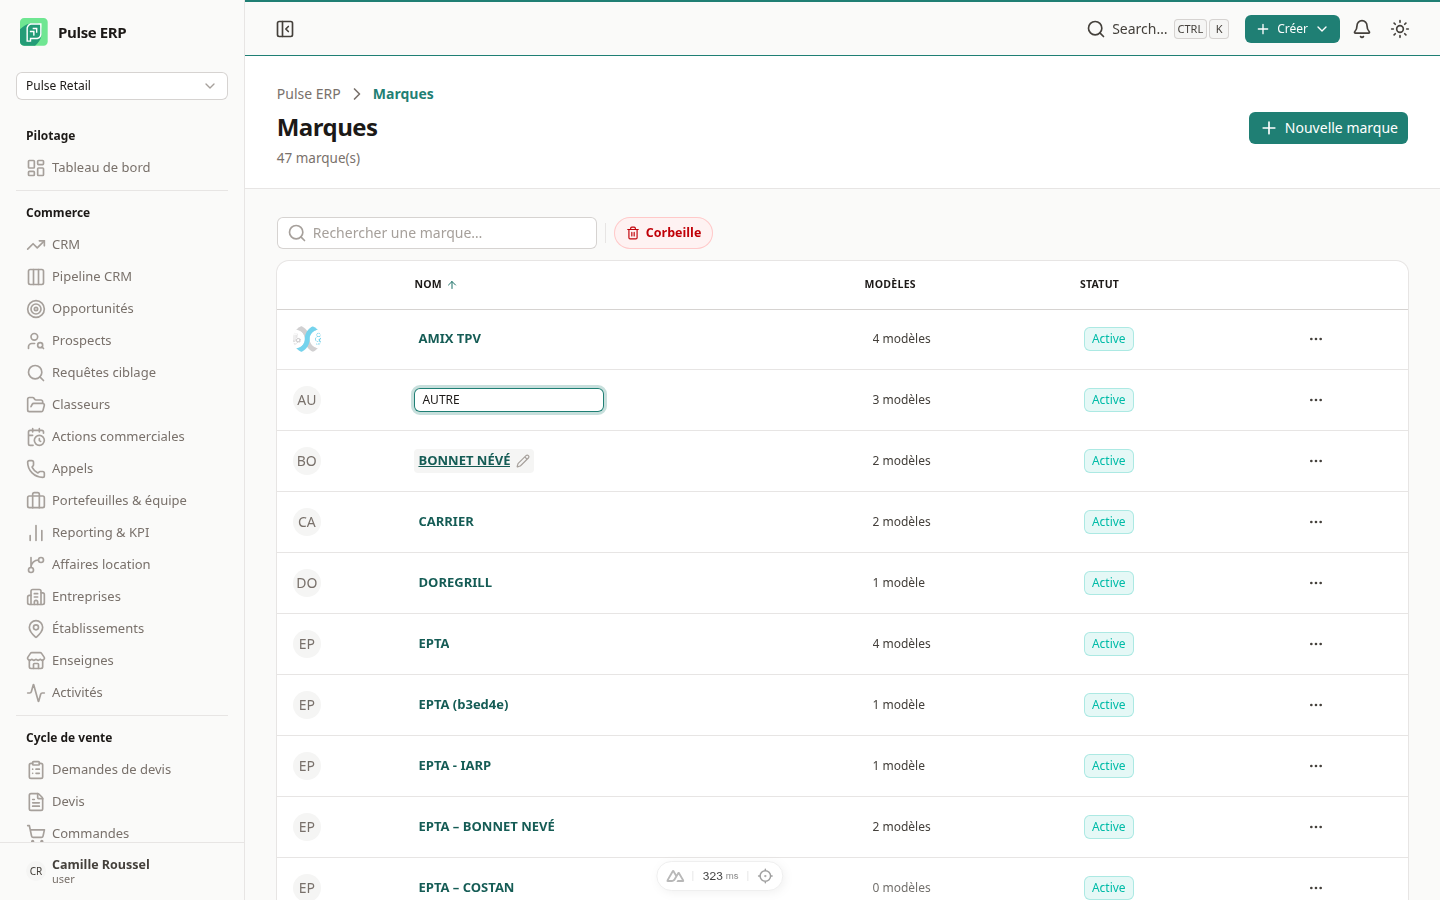Open the Créer dropdown button

point(1292,29)
